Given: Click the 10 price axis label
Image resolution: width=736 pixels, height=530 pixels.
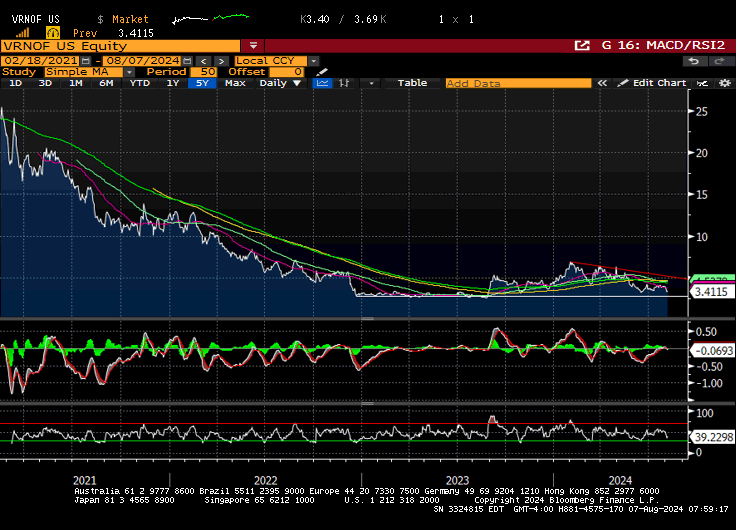Looking at the screenshot, I should pos(701,237).
